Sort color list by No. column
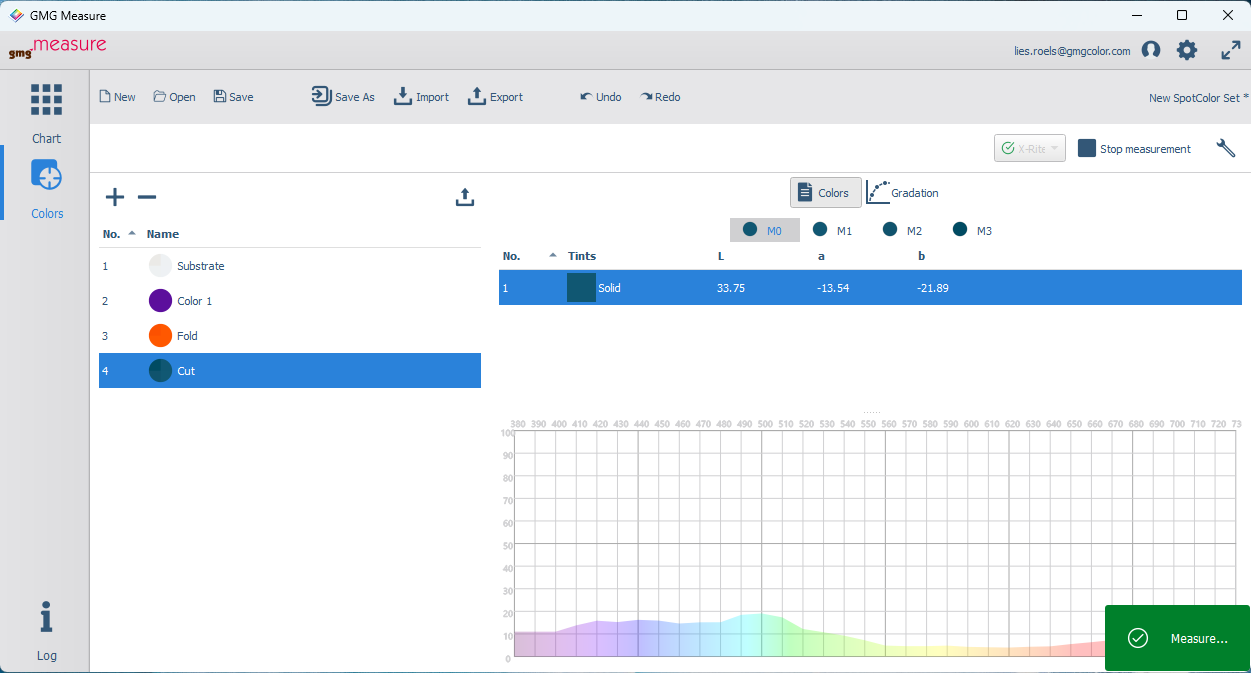The image size is (1251, 673). tap(119, 234)
